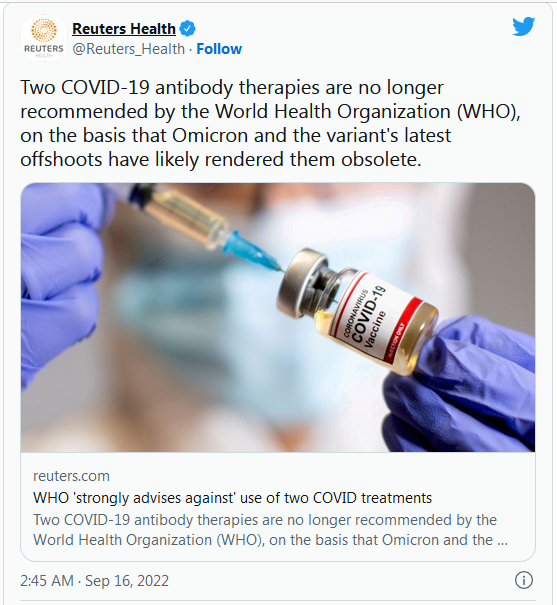Open the @Reuters_Health handle link
557x605 pixels.
[x=128, y=49]
